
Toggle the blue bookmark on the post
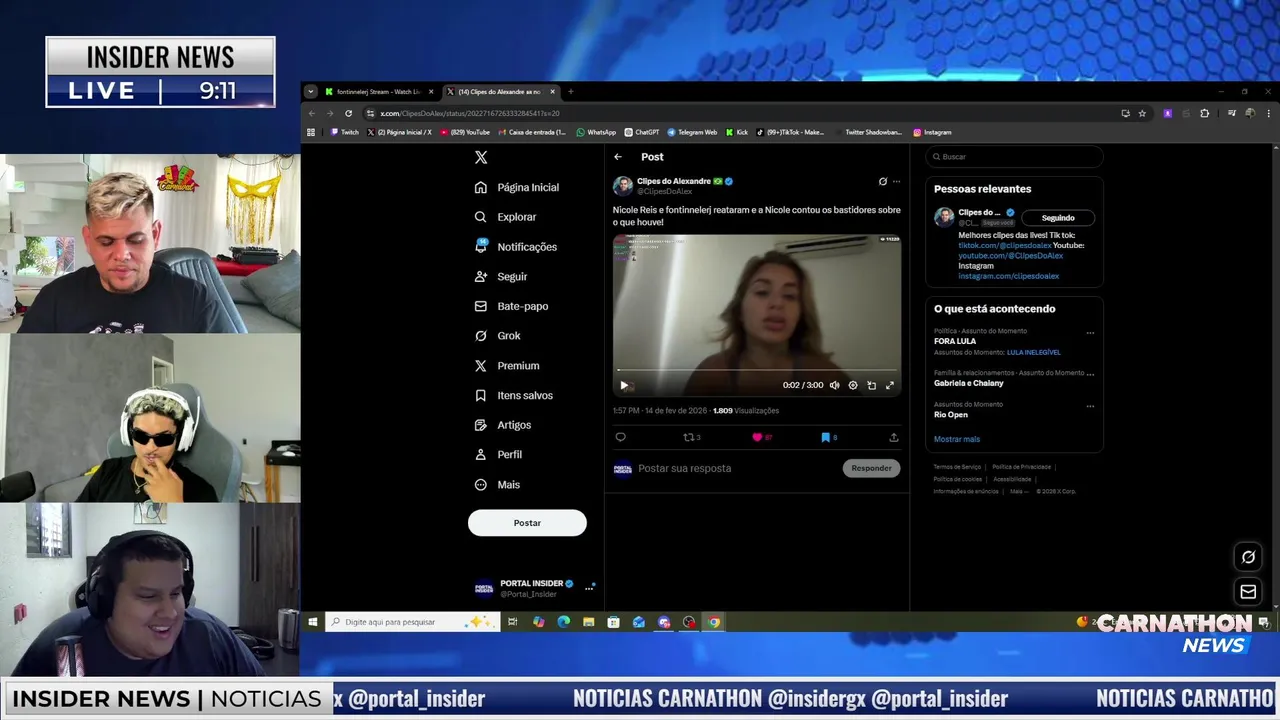pyautogui.click(x=825, y=437)
